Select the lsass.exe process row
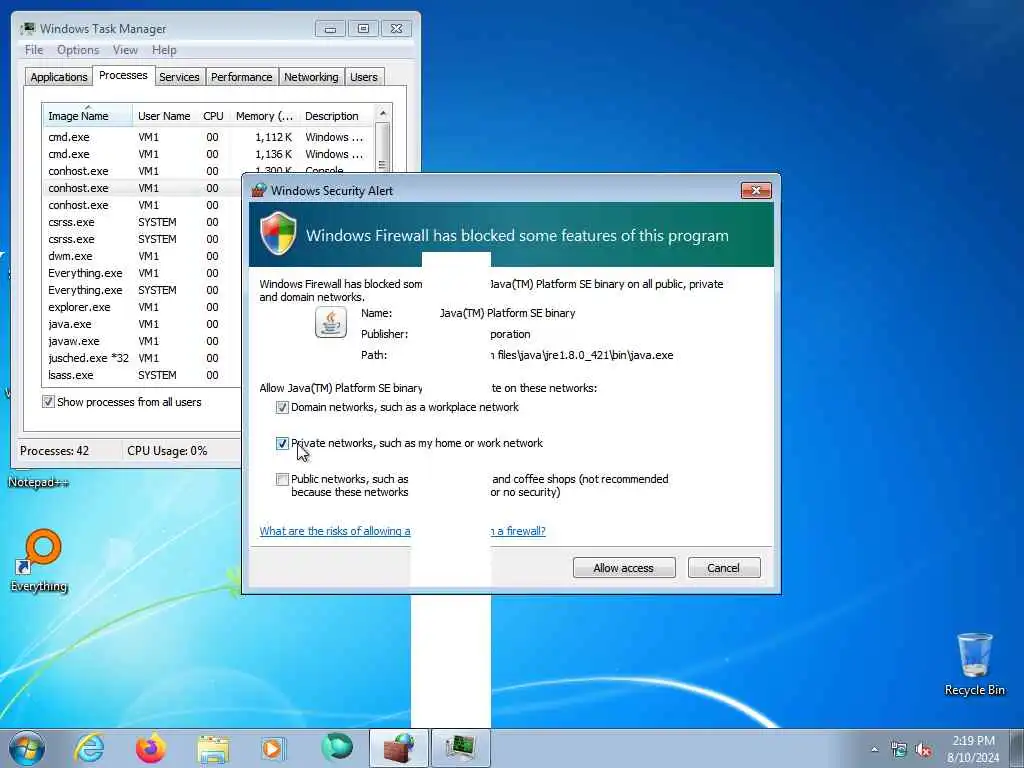1024x768 pixels. [x=142, y=375]
